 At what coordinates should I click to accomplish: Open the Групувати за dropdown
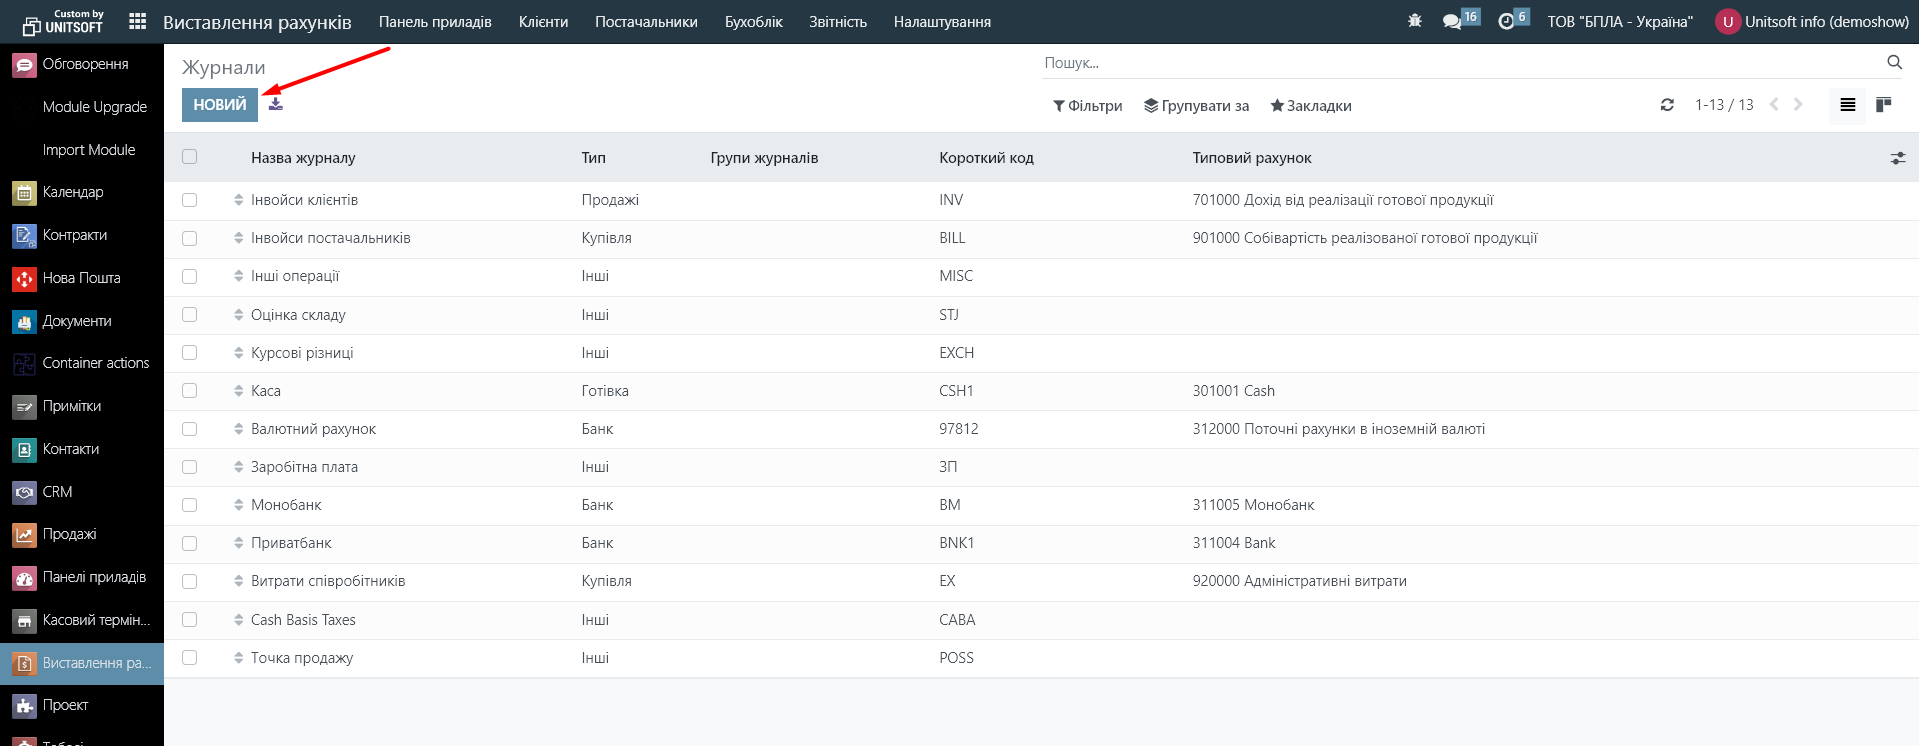pyautogui.click(x=1196, y=106)
